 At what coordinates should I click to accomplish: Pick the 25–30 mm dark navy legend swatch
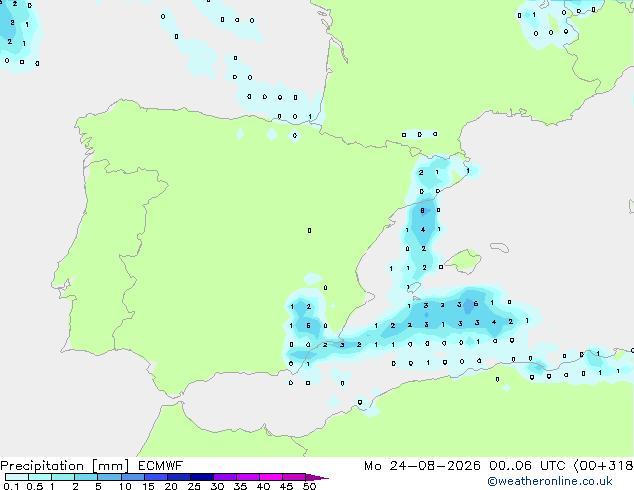tap(202, 477)
